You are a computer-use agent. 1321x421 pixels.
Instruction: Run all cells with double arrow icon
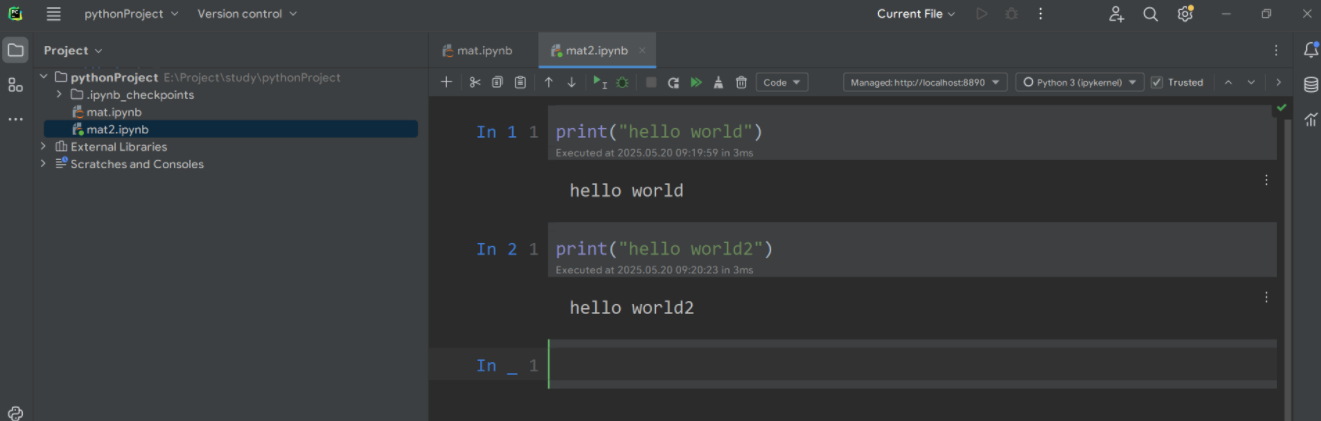[696, 82]
